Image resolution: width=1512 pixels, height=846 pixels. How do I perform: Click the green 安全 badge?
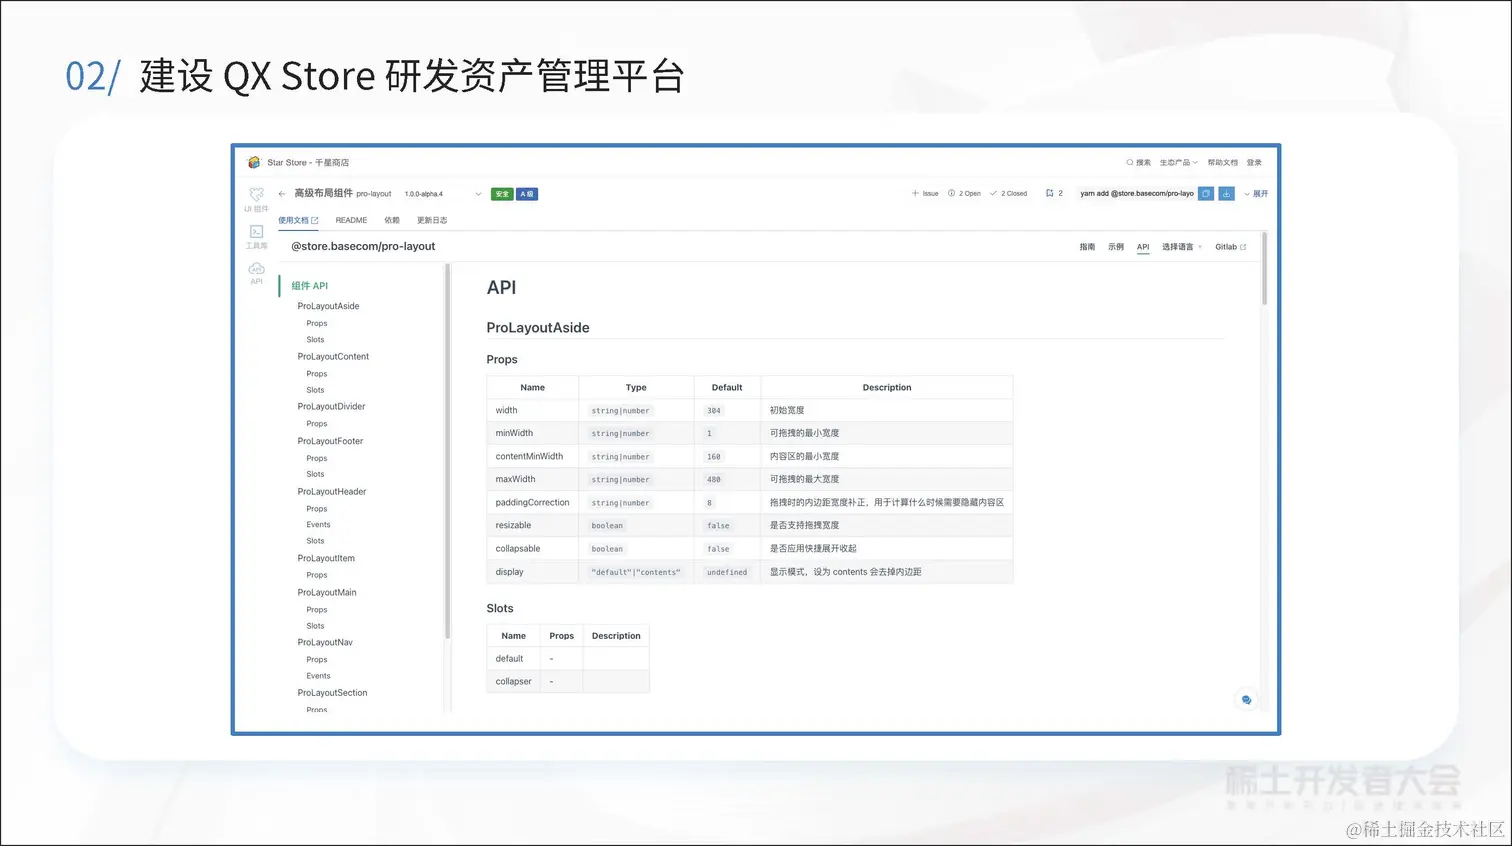pyautogui.click(x=502, y=194)
